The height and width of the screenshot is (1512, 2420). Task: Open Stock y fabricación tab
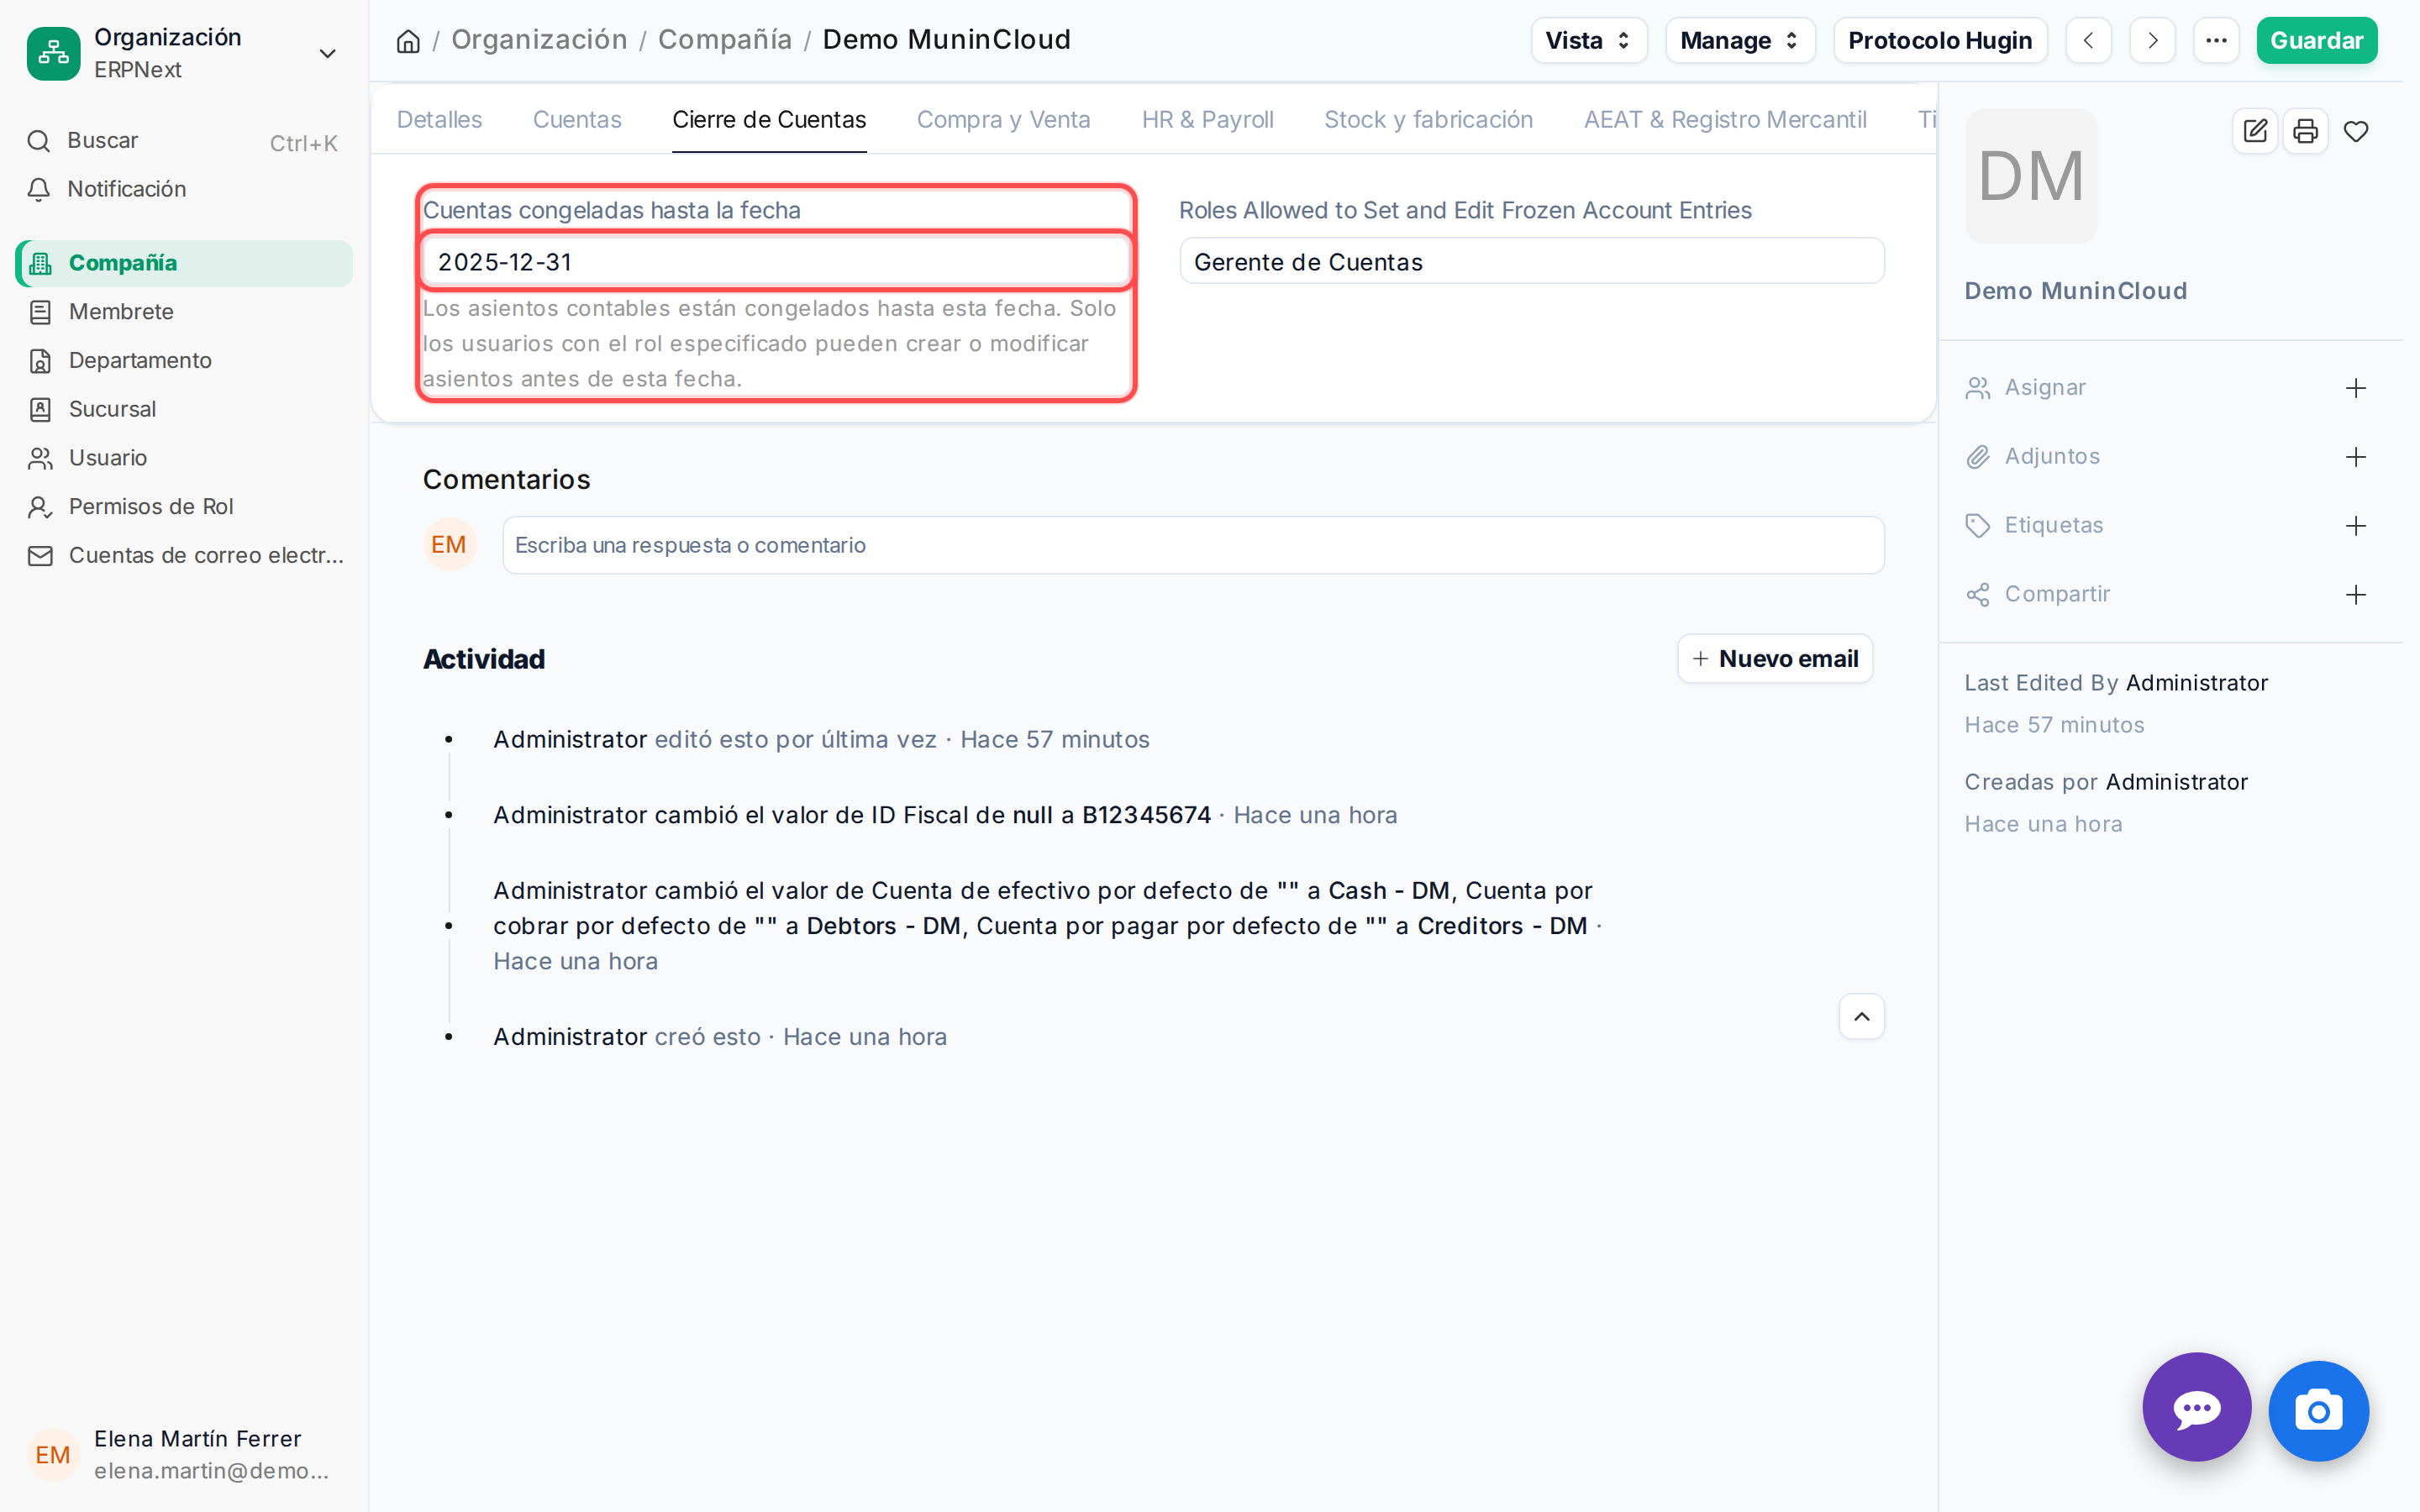[x=1428, y=120]
